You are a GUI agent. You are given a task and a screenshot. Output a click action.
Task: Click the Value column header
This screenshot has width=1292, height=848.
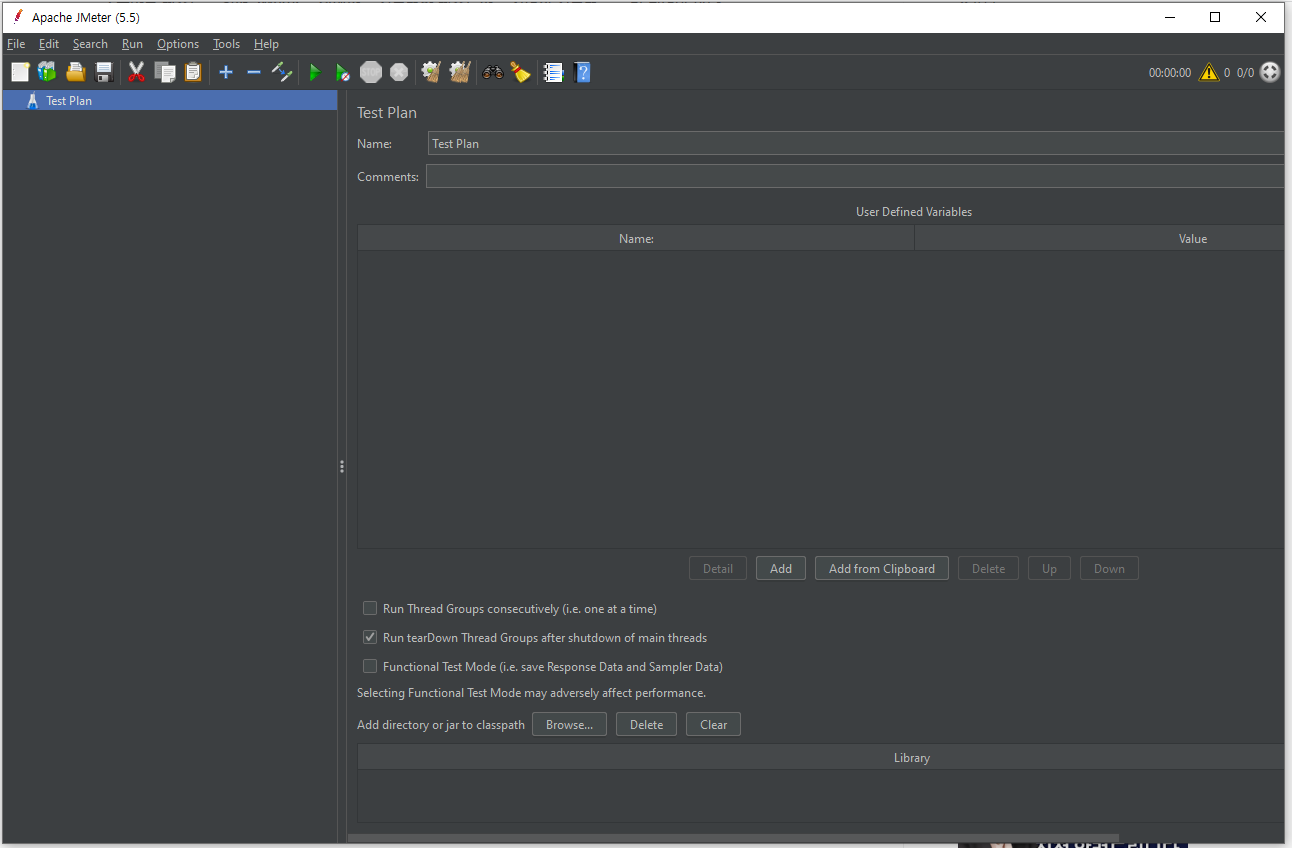tap(1099, 239)
